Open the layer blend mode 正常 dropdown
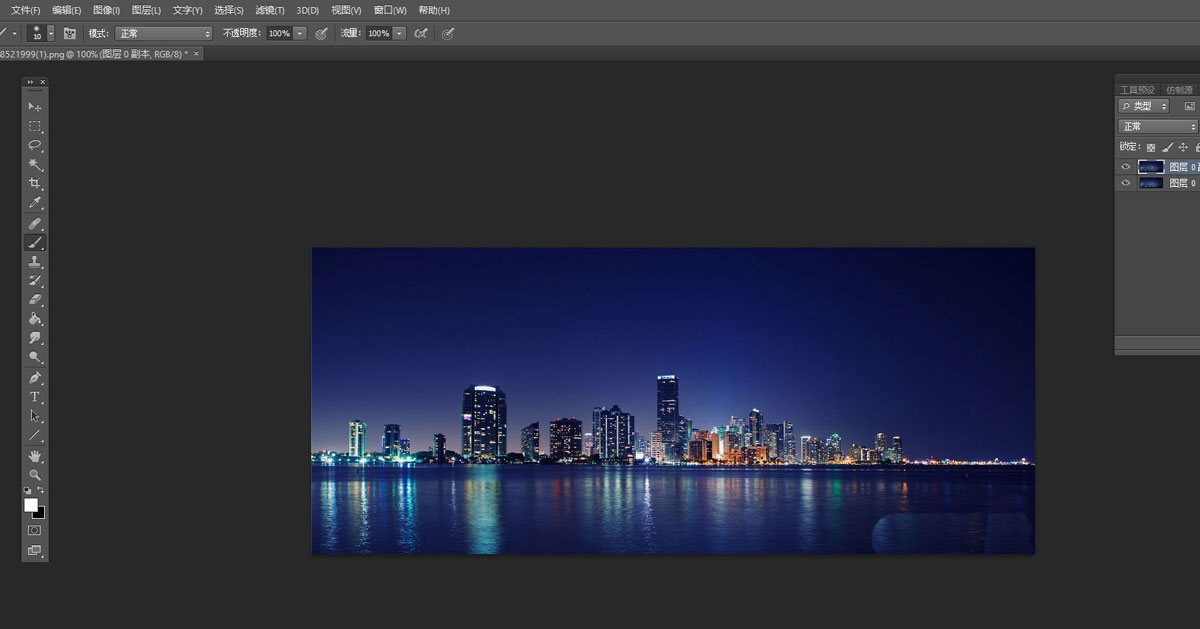 [1157, 126]
